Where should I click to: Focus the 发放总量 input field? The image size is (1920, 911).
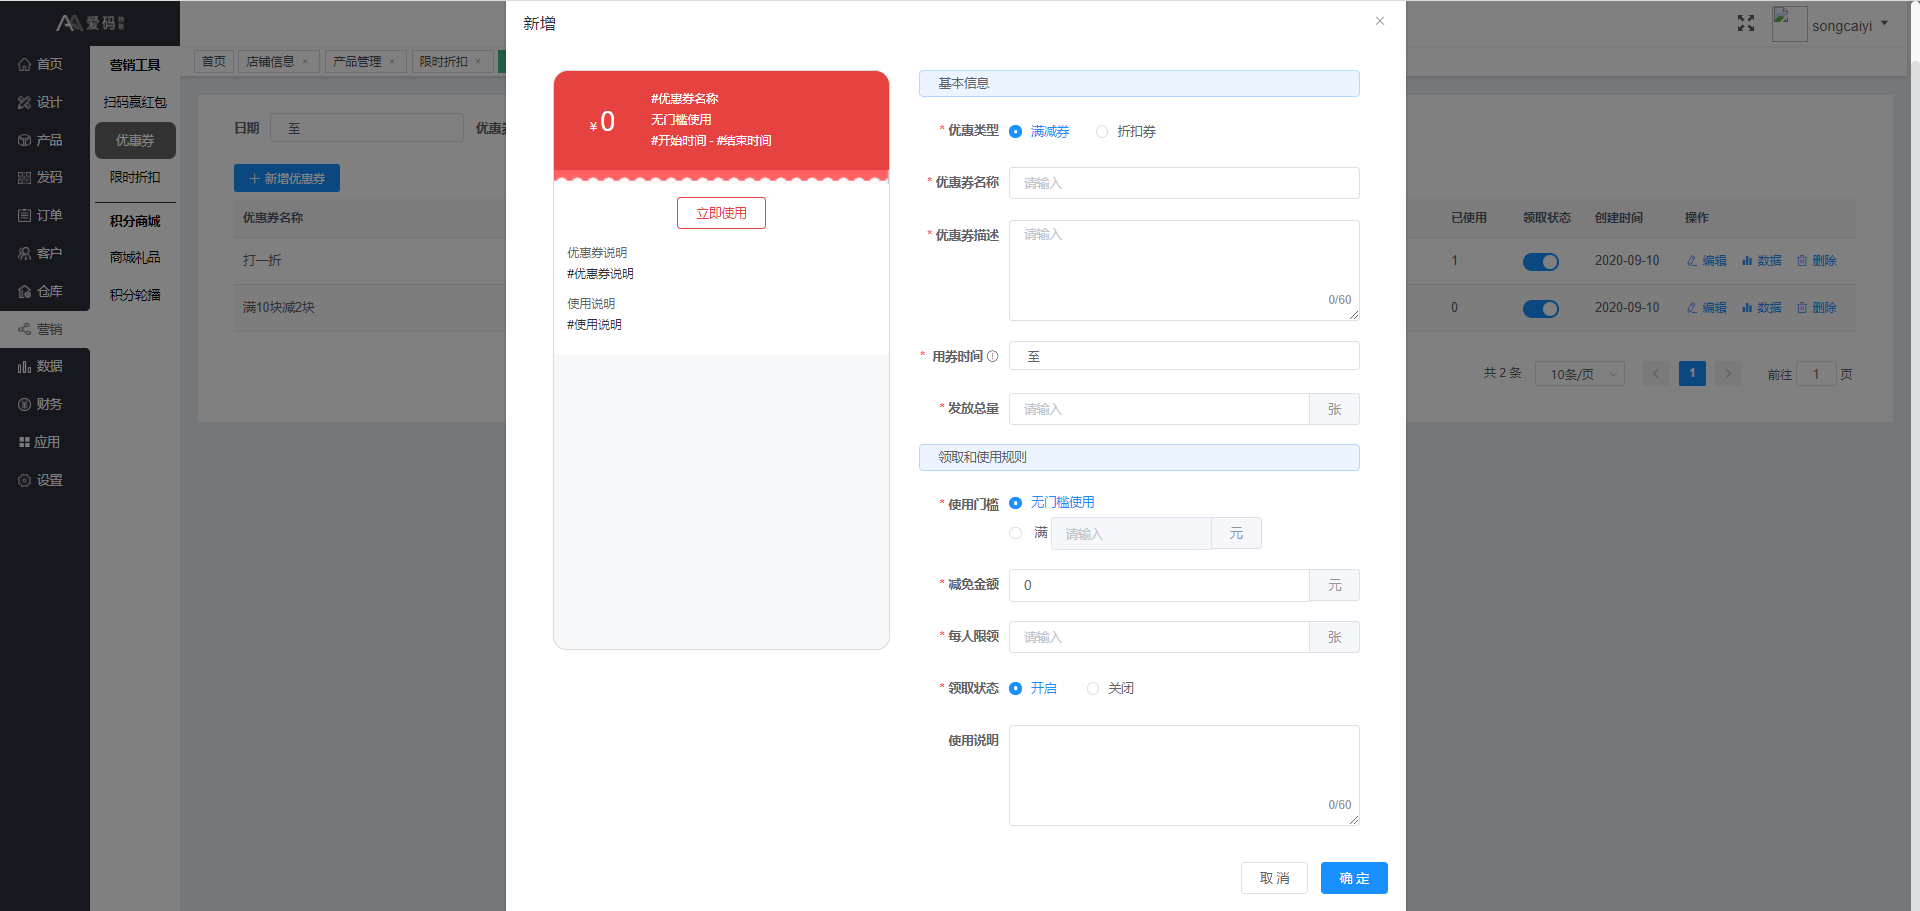[1159, 409]
